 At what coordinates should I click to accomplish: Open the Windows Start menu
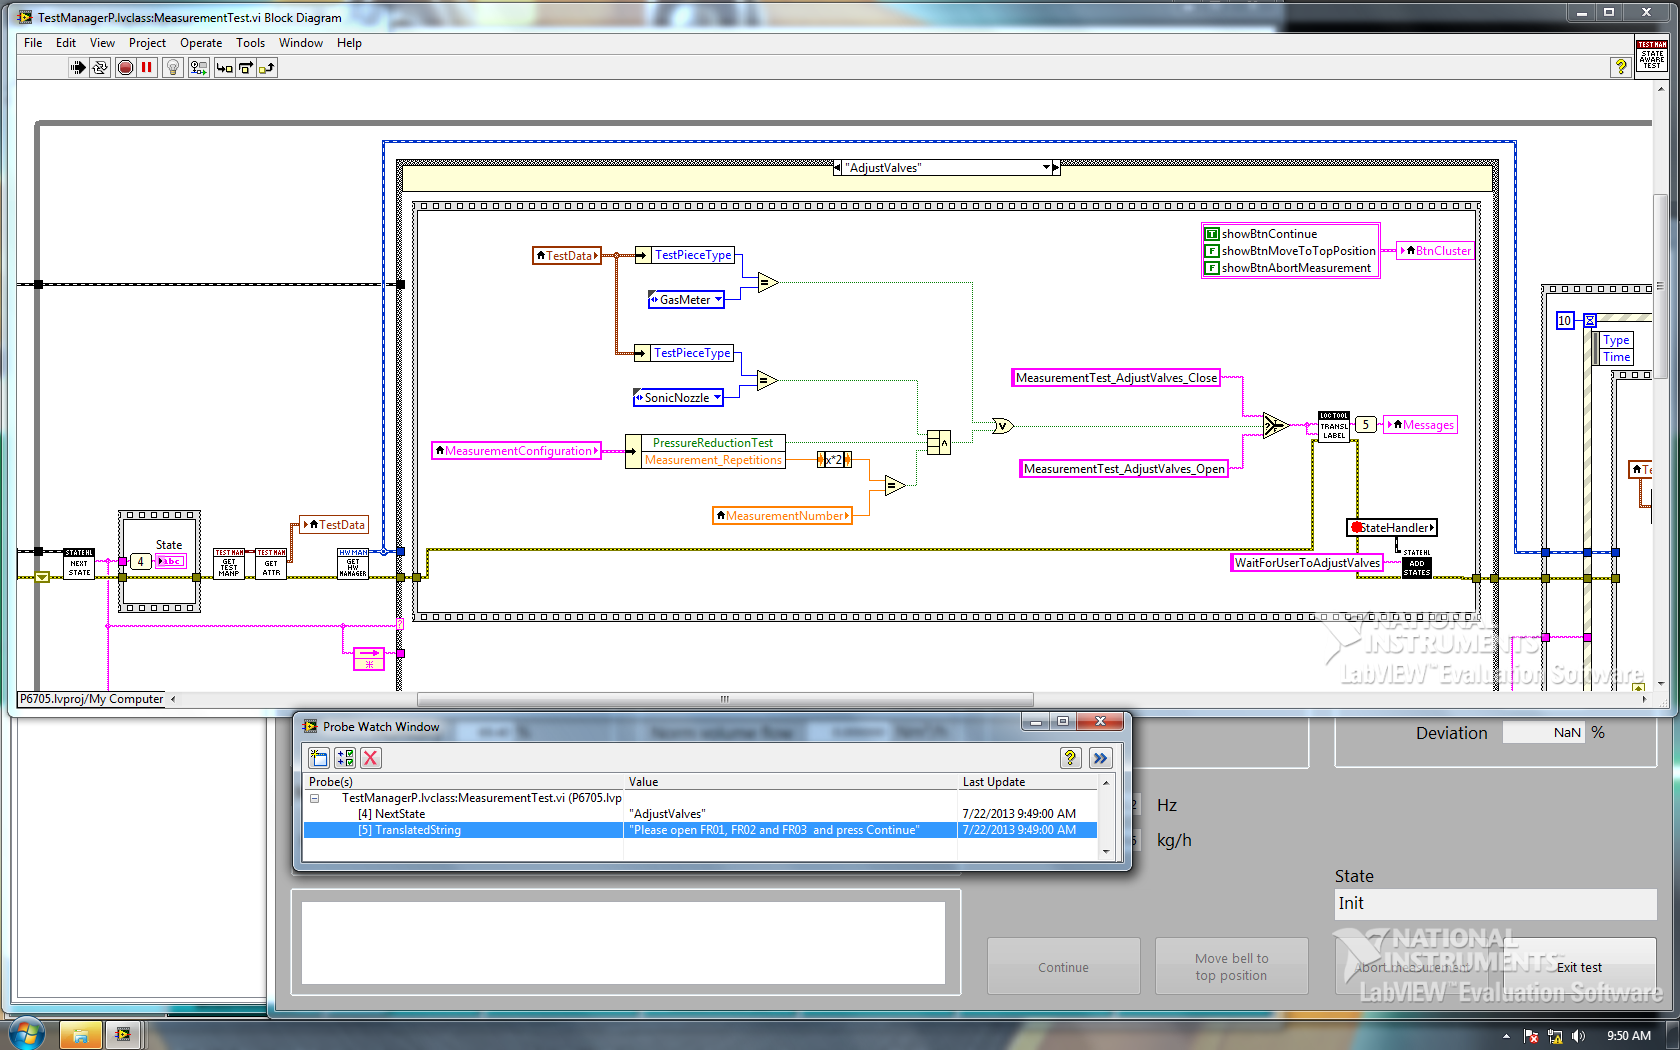pos(25,1033)
